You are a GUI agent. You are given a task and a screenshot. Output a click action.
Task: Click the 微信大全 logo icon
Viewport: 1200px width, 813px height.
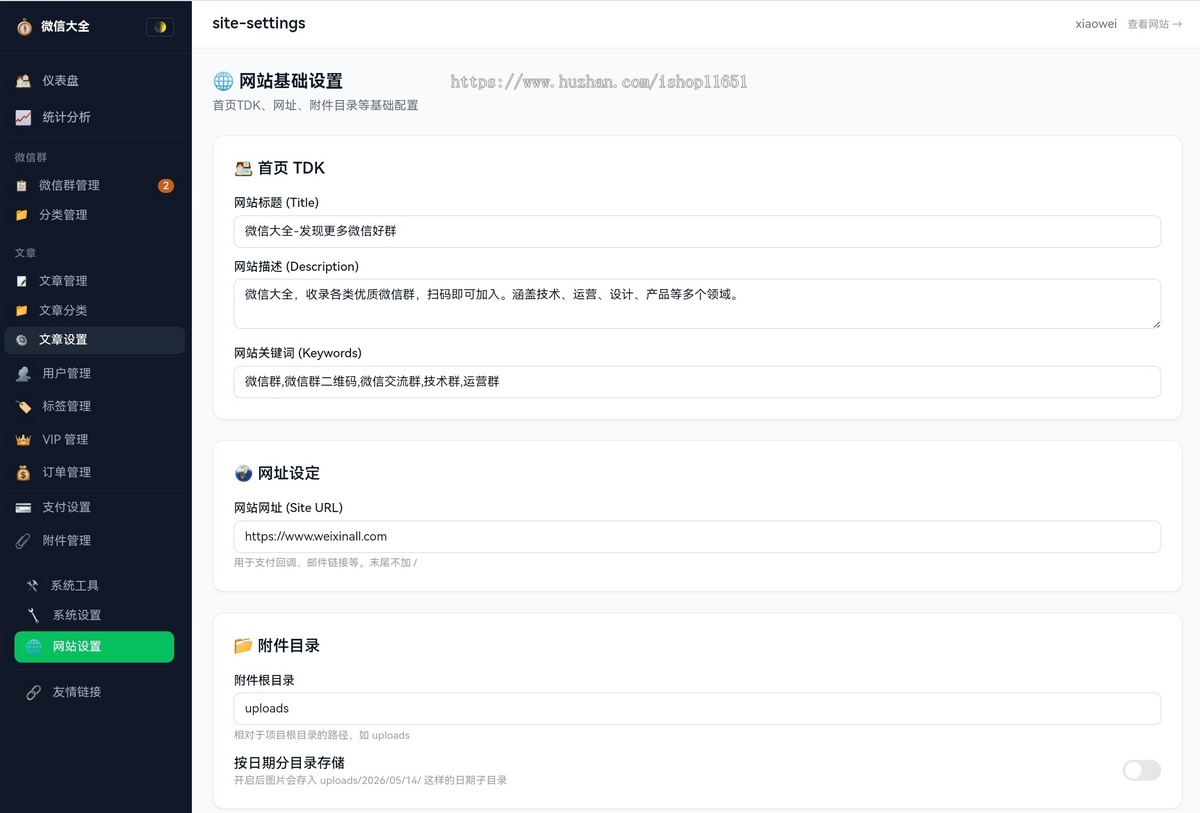click(x=24, y=27)
